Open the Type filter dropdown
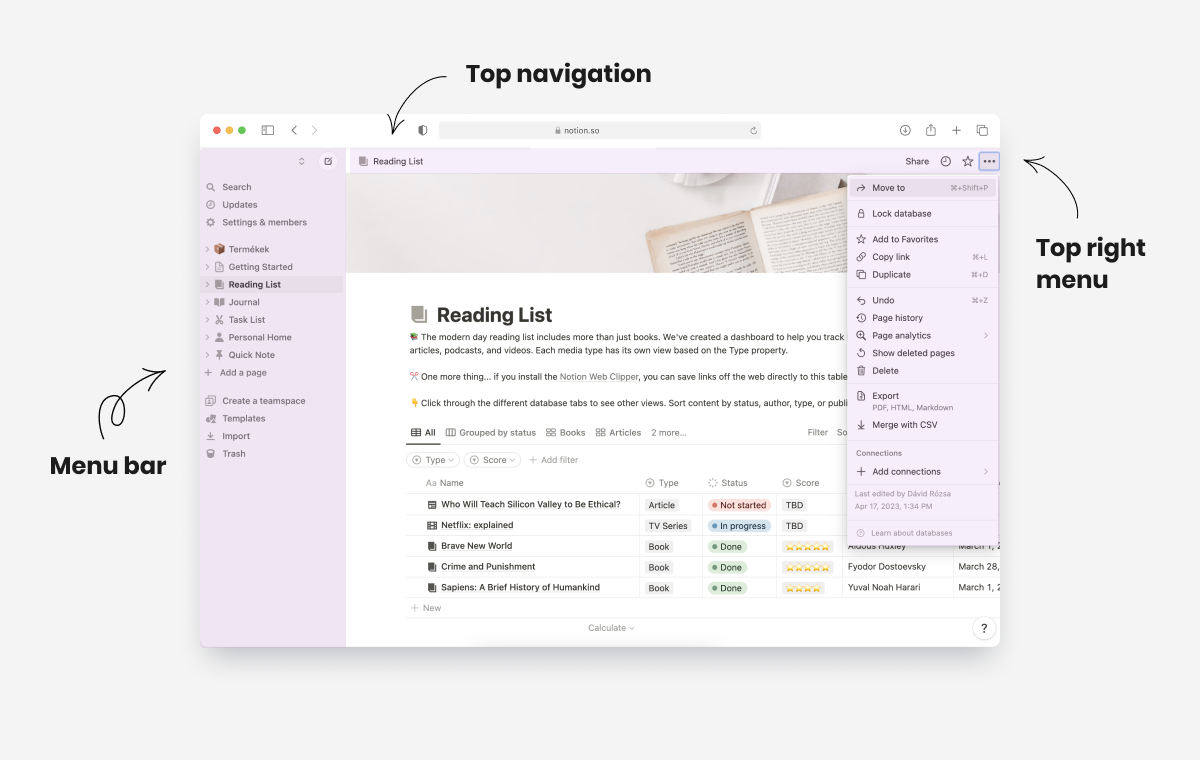Viewport: 1200px width, 760px height. click(433, 460)
